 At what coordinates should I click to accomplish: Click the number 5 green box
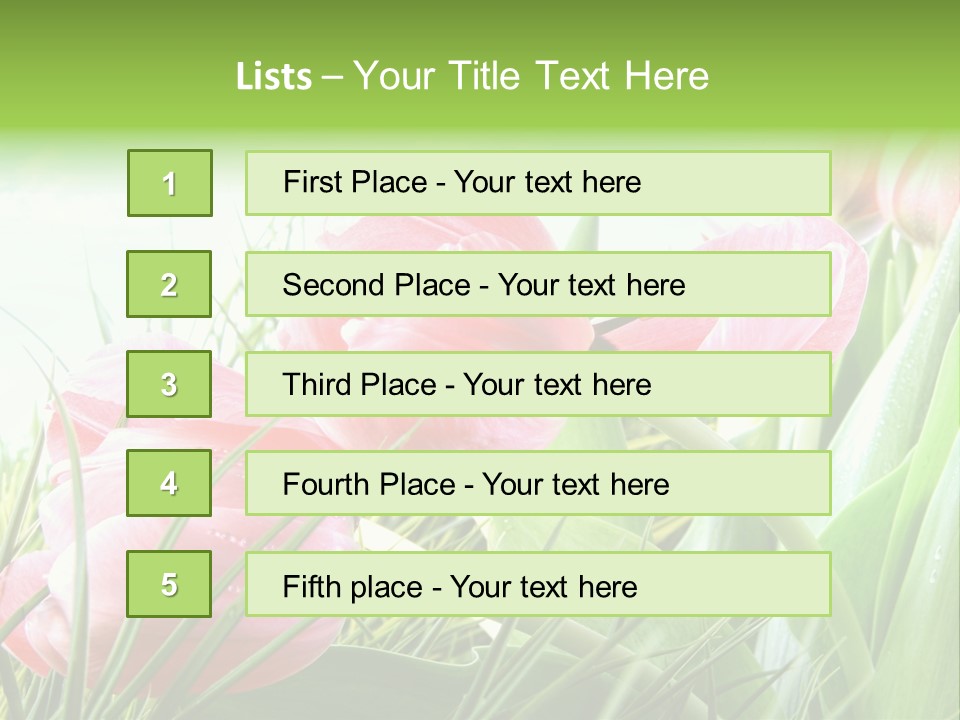pos(169,584)
